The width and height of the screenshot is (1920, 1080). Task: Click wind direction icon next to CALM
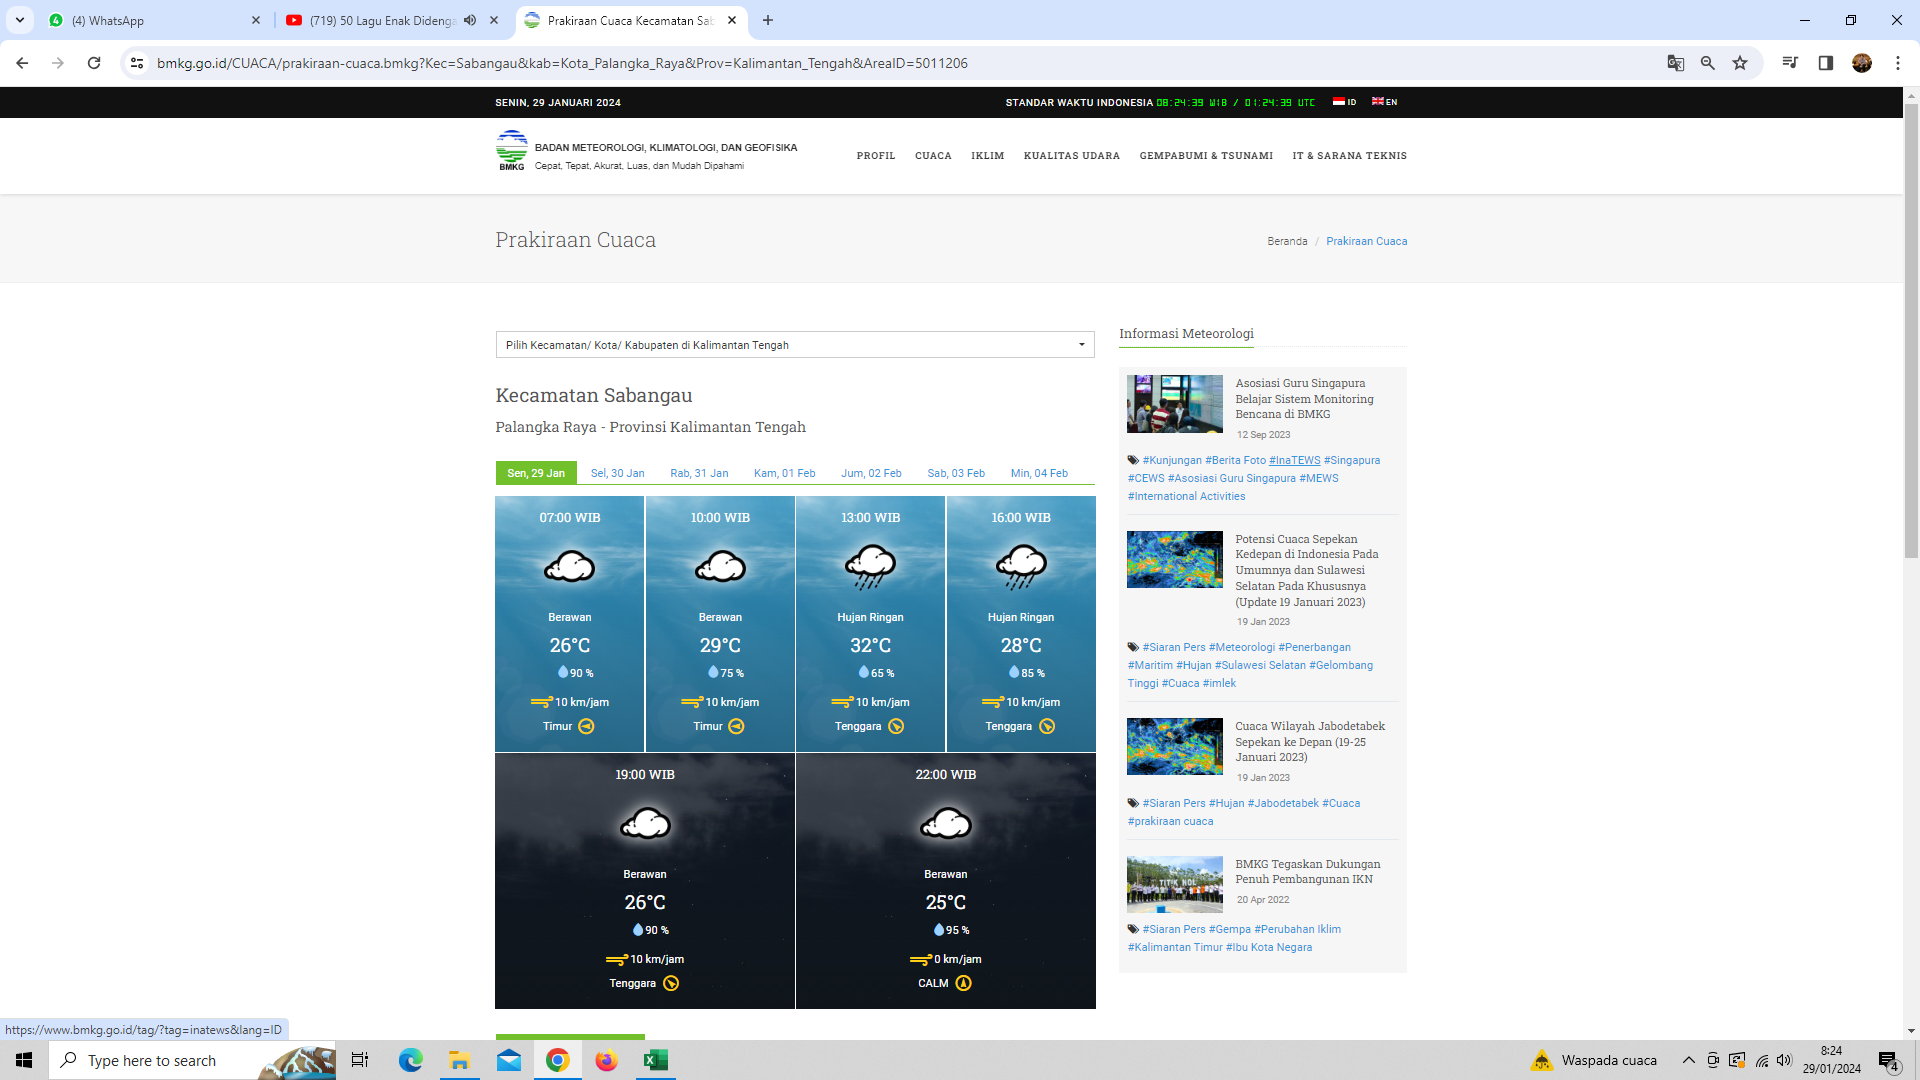click(963, 983)
